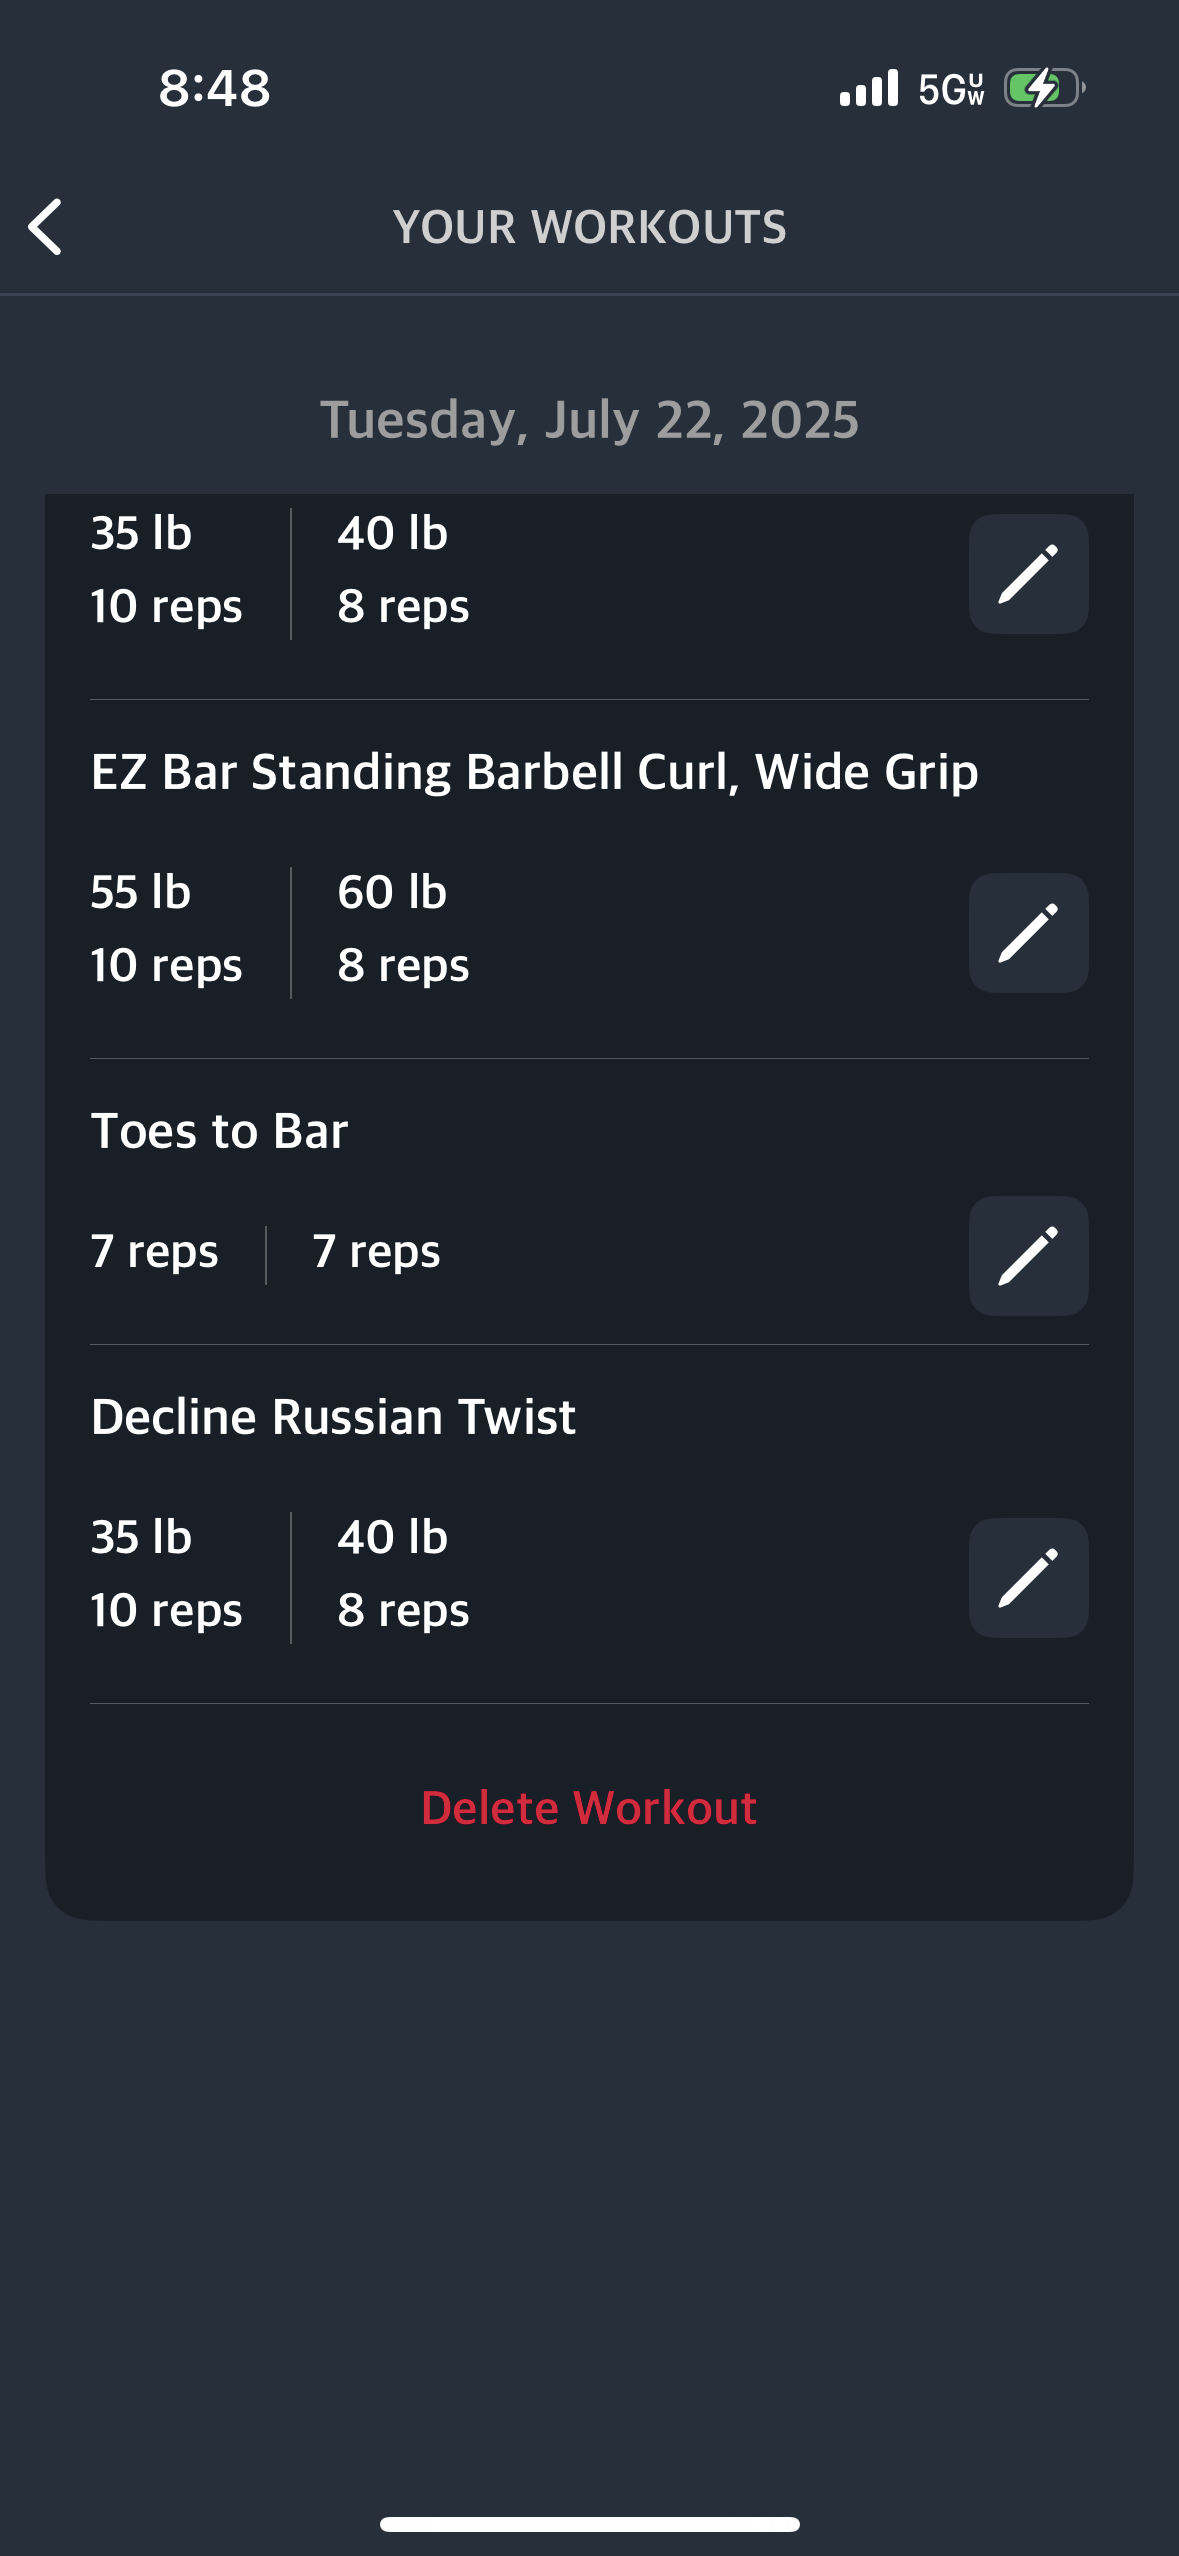1179x2556 pixels.
Task: Select the 60 lb 8 reps set
Action: coord(403,929)
